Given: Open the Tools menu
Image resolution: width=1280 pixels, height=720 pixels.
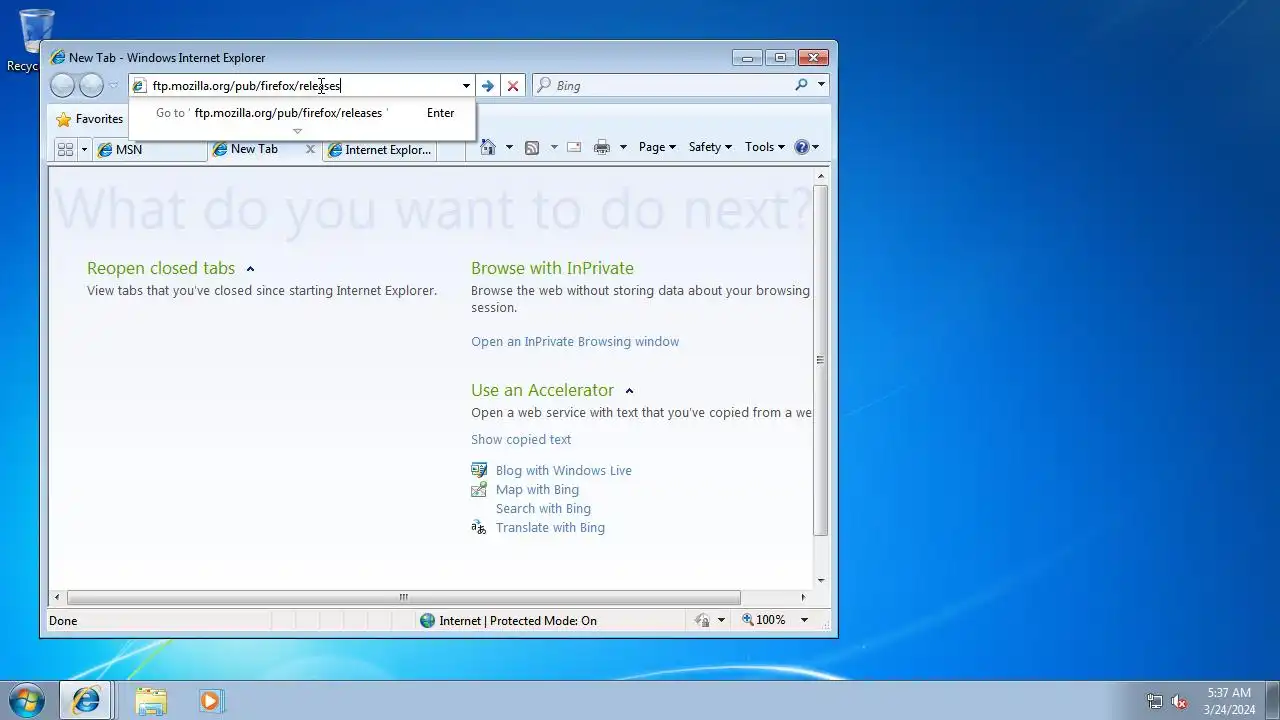Looking at the screenshot, I should pos(764,147).
